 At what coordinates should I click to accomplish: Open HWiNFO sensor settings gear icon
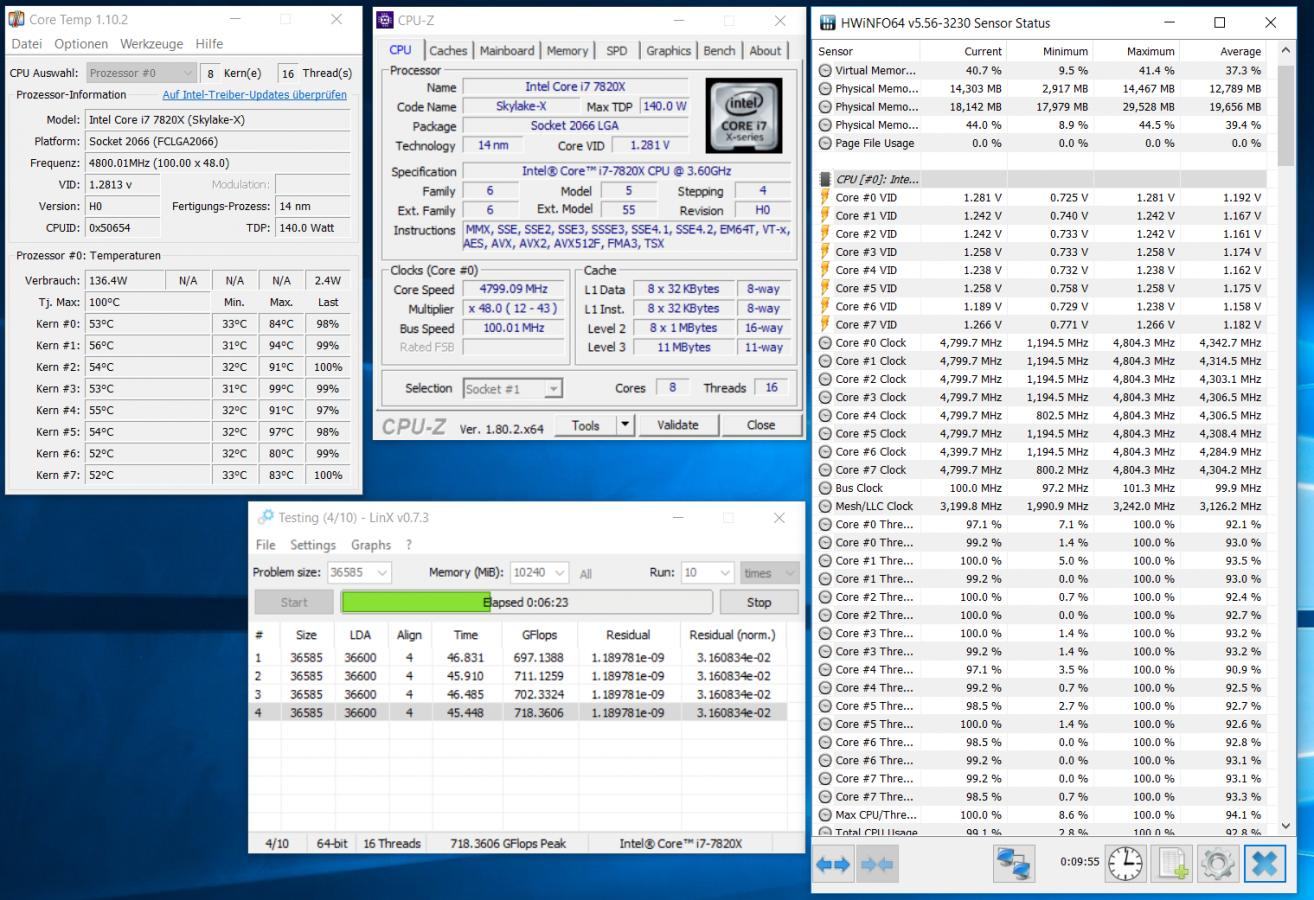tap(1217, 863)
